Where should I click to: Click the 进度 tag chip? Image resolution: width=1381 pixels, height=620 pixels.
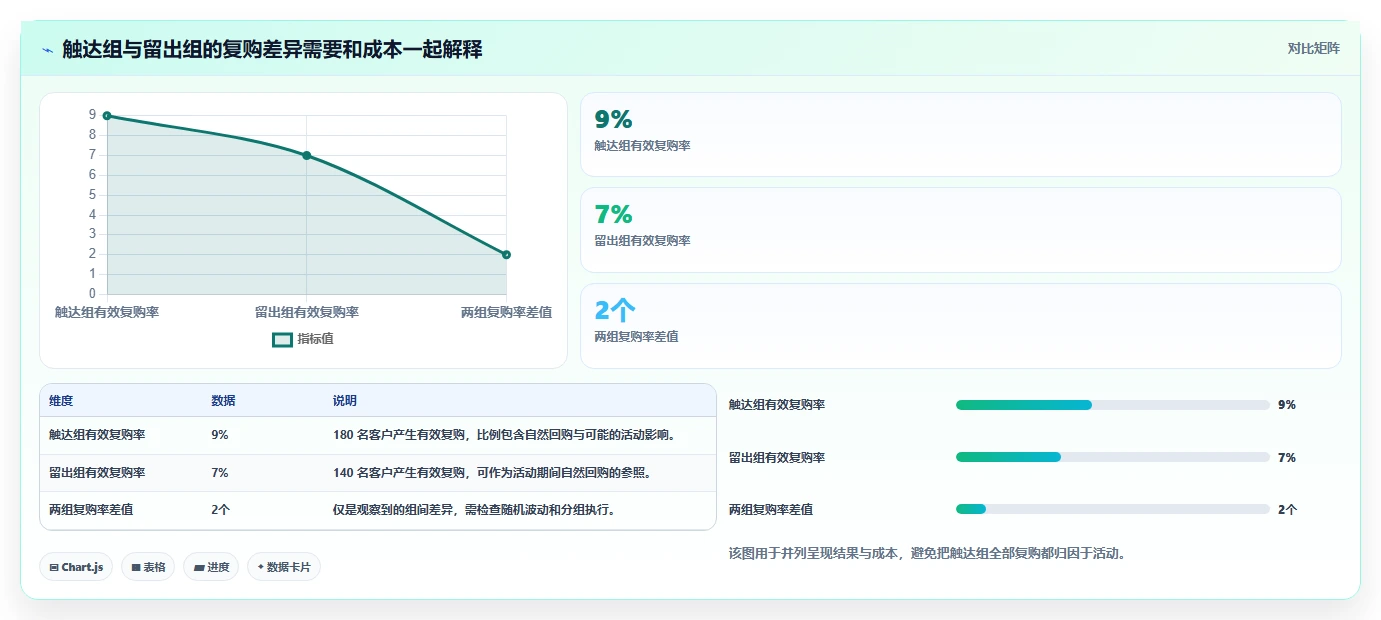(x=211, y=567)
